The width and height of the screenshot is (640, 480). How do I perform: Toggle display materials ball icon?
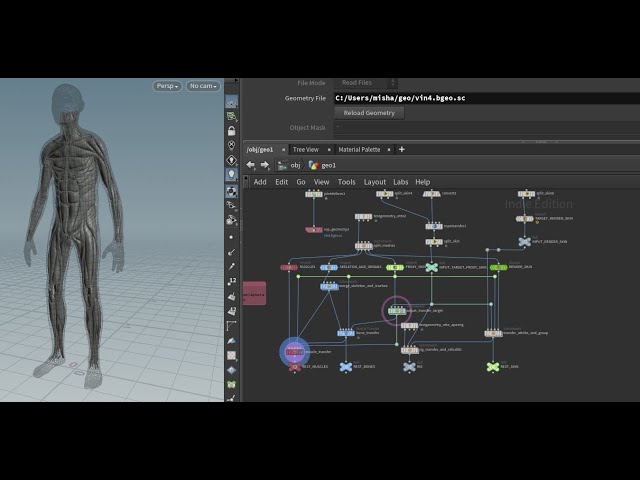click(x=231, y=191)
